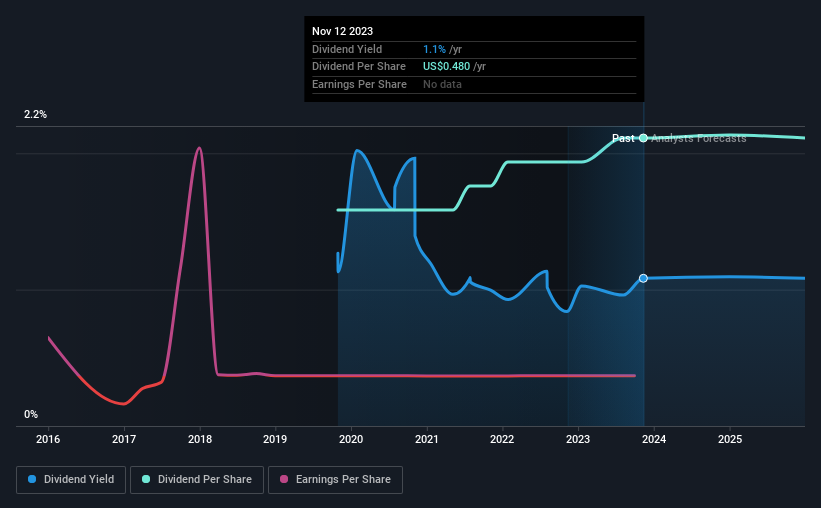Click the pink dot in Earnings Per Share legend
The image size is (821, 508).
point(284,479)
